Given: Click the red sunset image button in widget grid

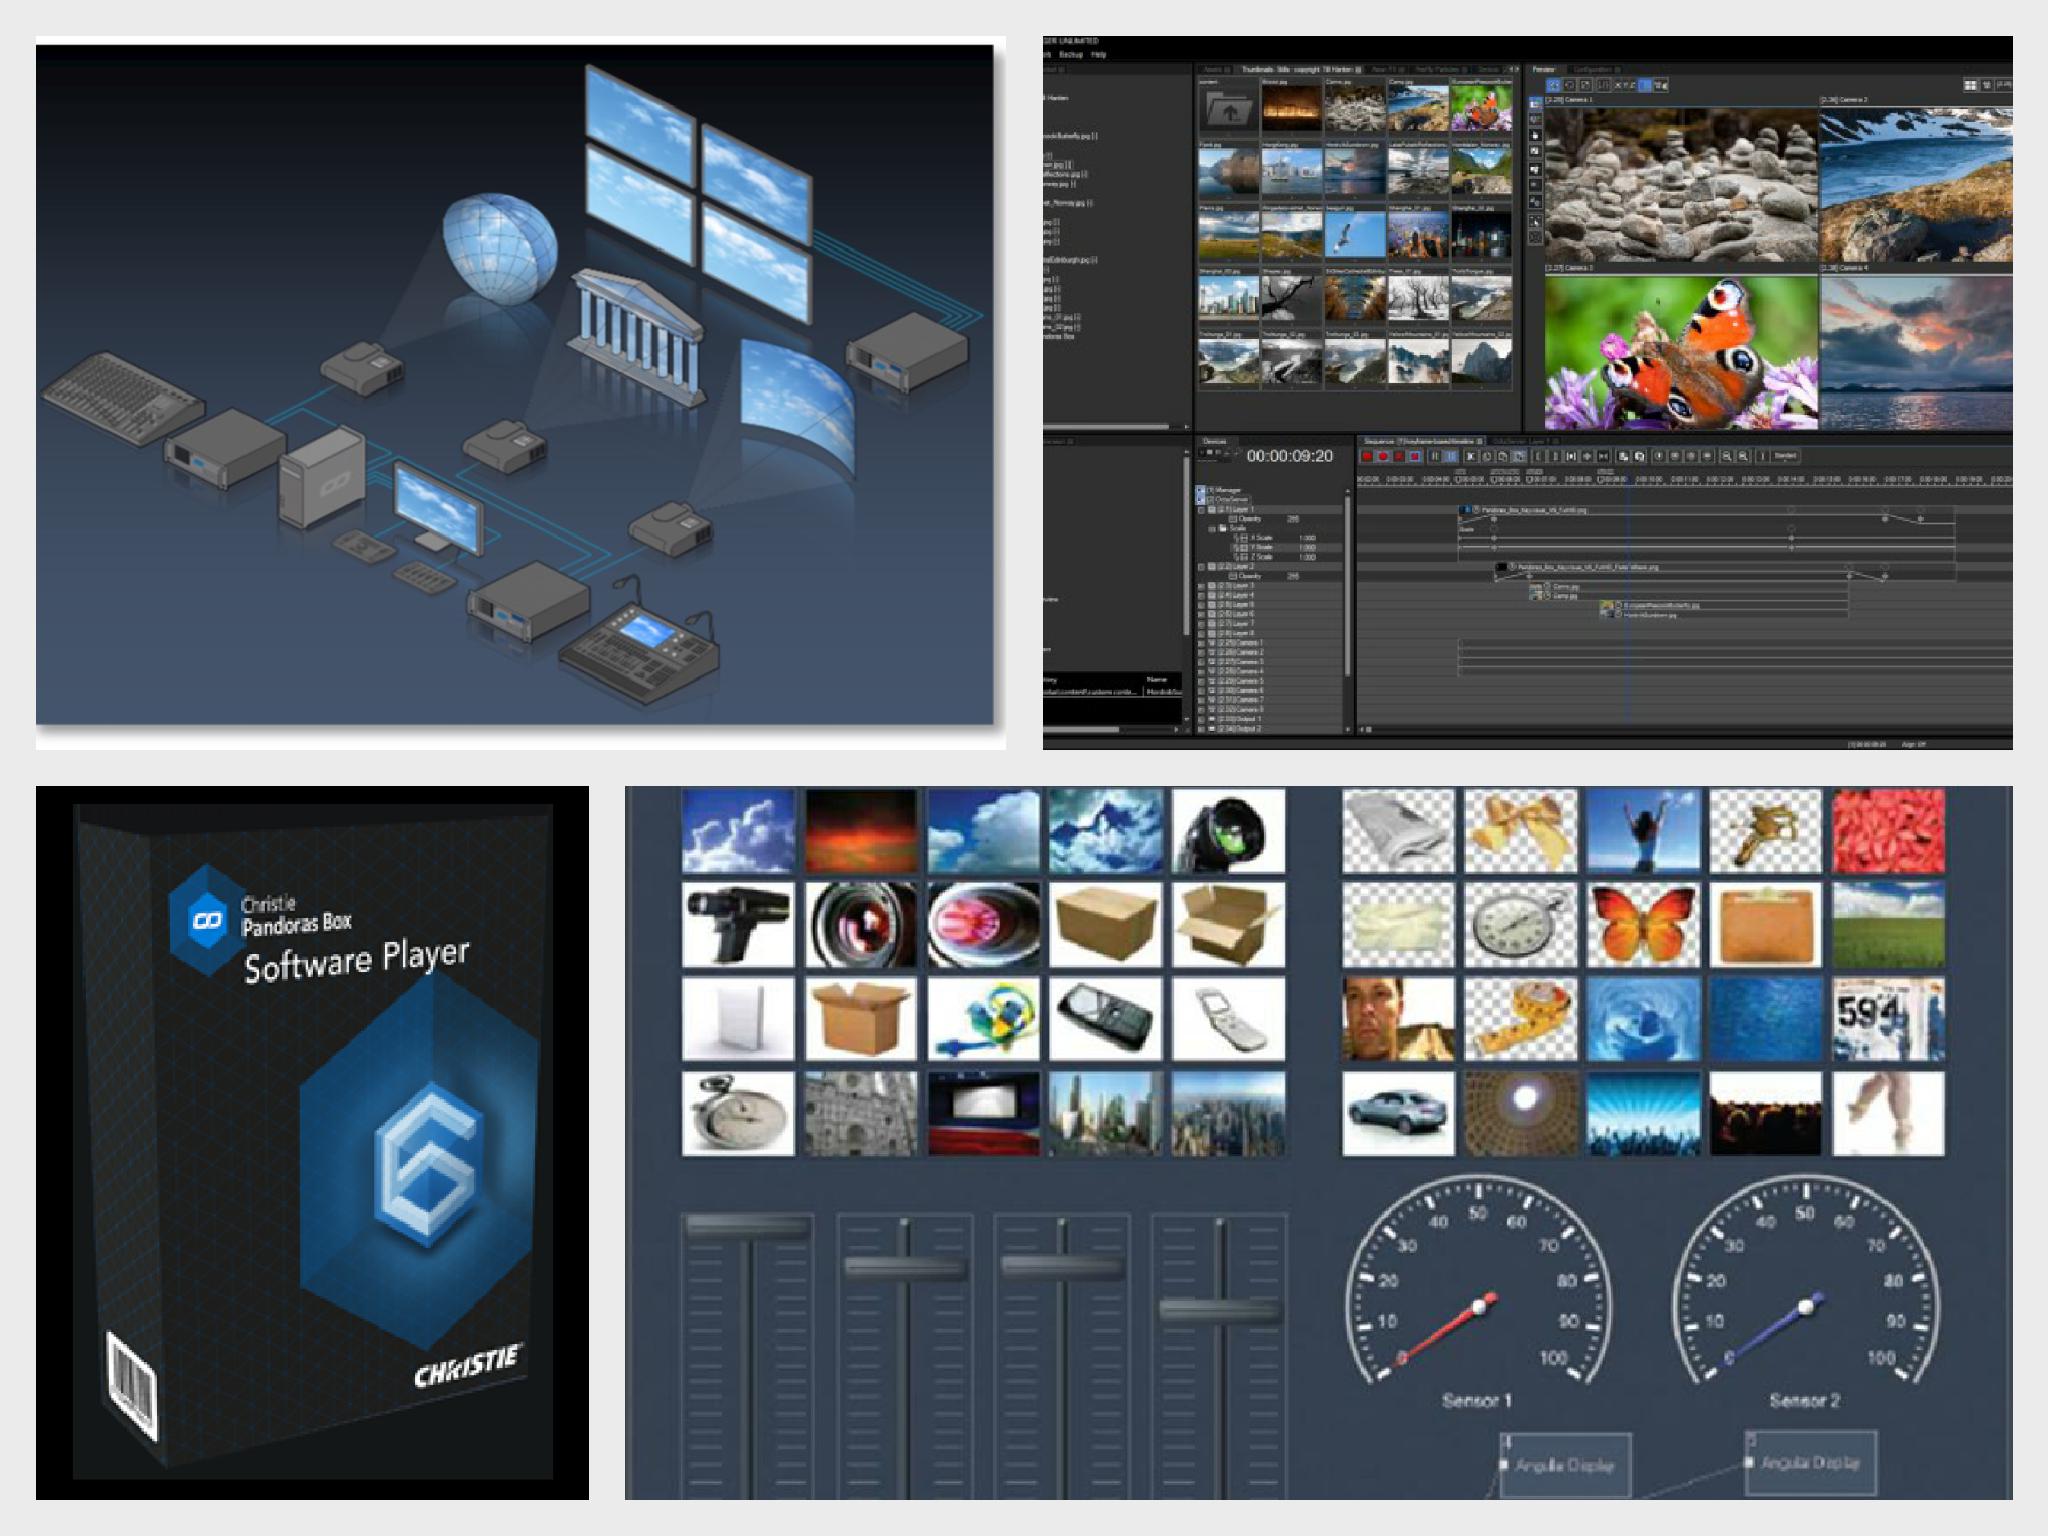Looking at the screenshot, I should [861, 830].
